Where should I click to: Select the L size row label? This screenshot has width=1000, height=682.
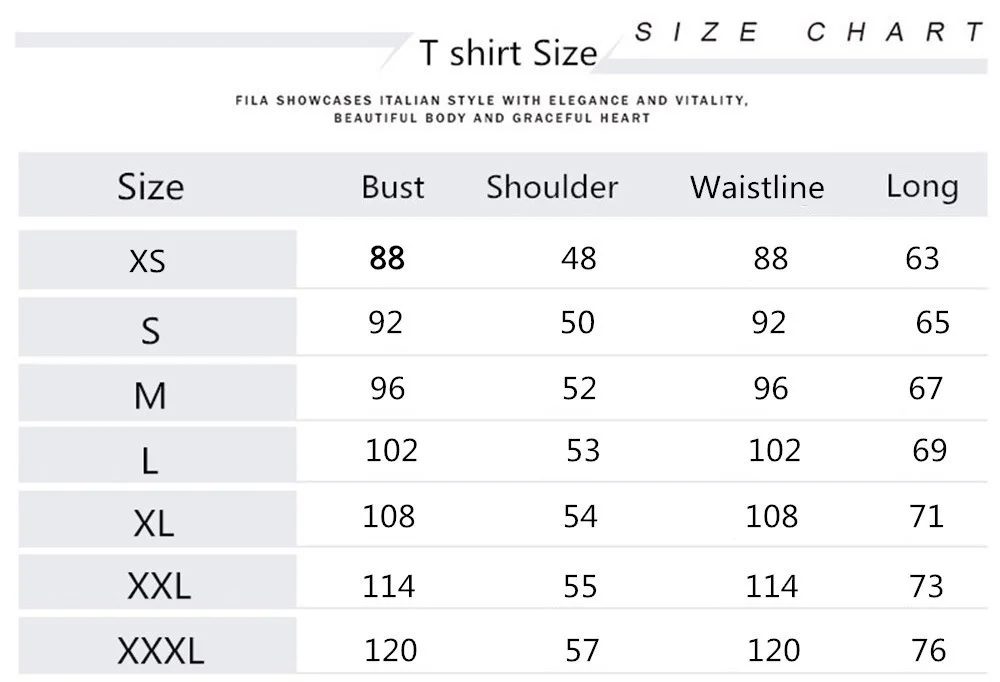pyautogui.click(x=150, y=461)
